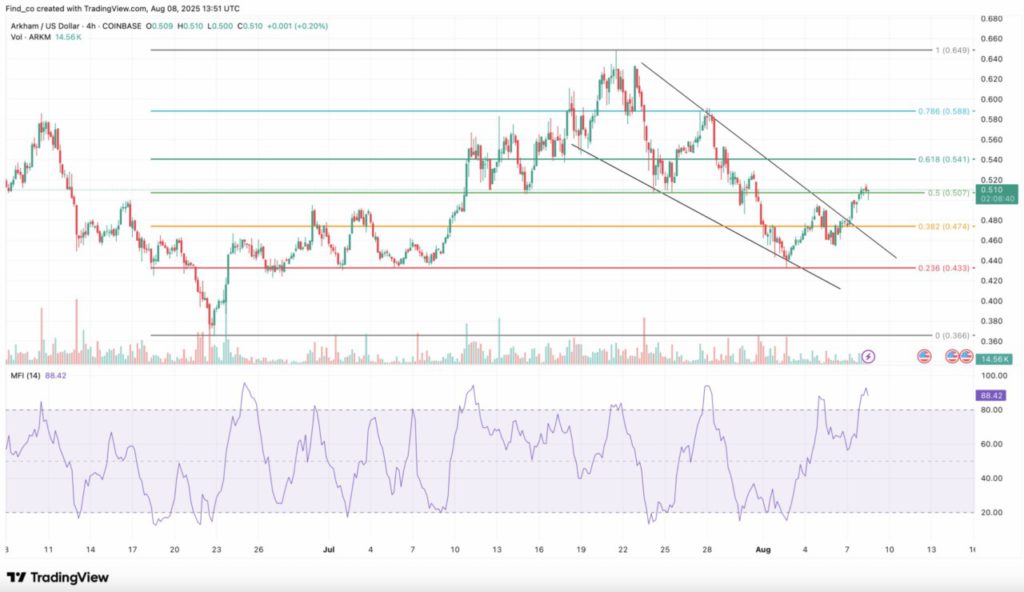The image size is (1024, 592).
Task: Click the purple lightning bolt event icon
Action: (869, 356)
